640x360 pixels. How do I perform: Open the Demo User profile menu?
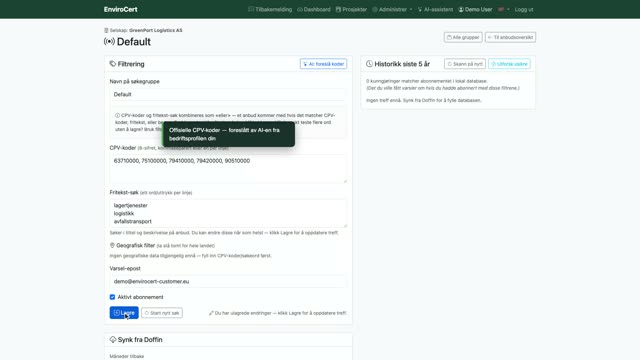(x=475, y=9)
